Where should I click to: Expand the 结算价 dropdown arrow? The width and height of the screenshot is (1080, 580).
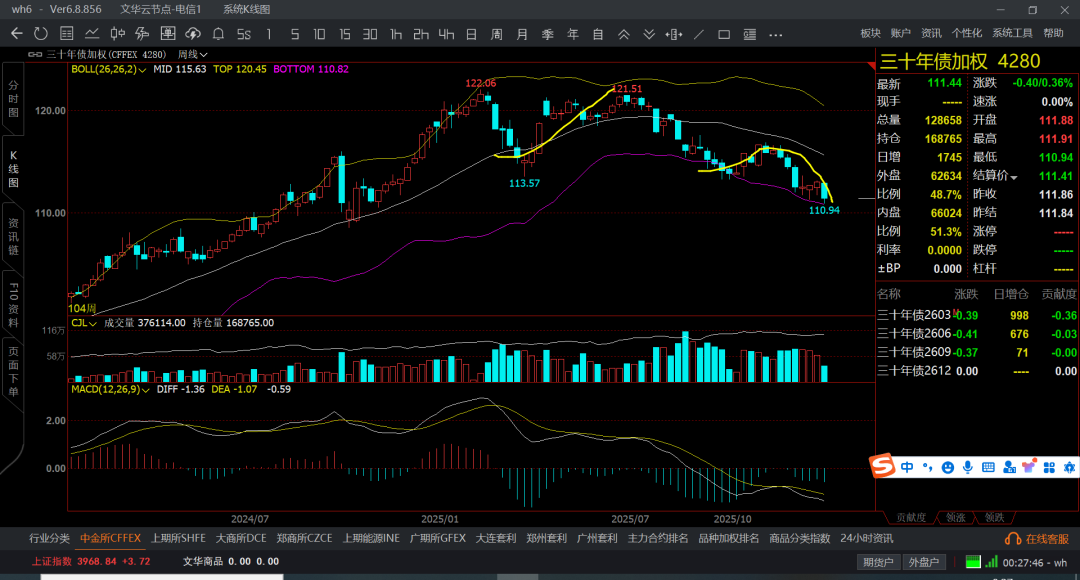point(1013,177)
